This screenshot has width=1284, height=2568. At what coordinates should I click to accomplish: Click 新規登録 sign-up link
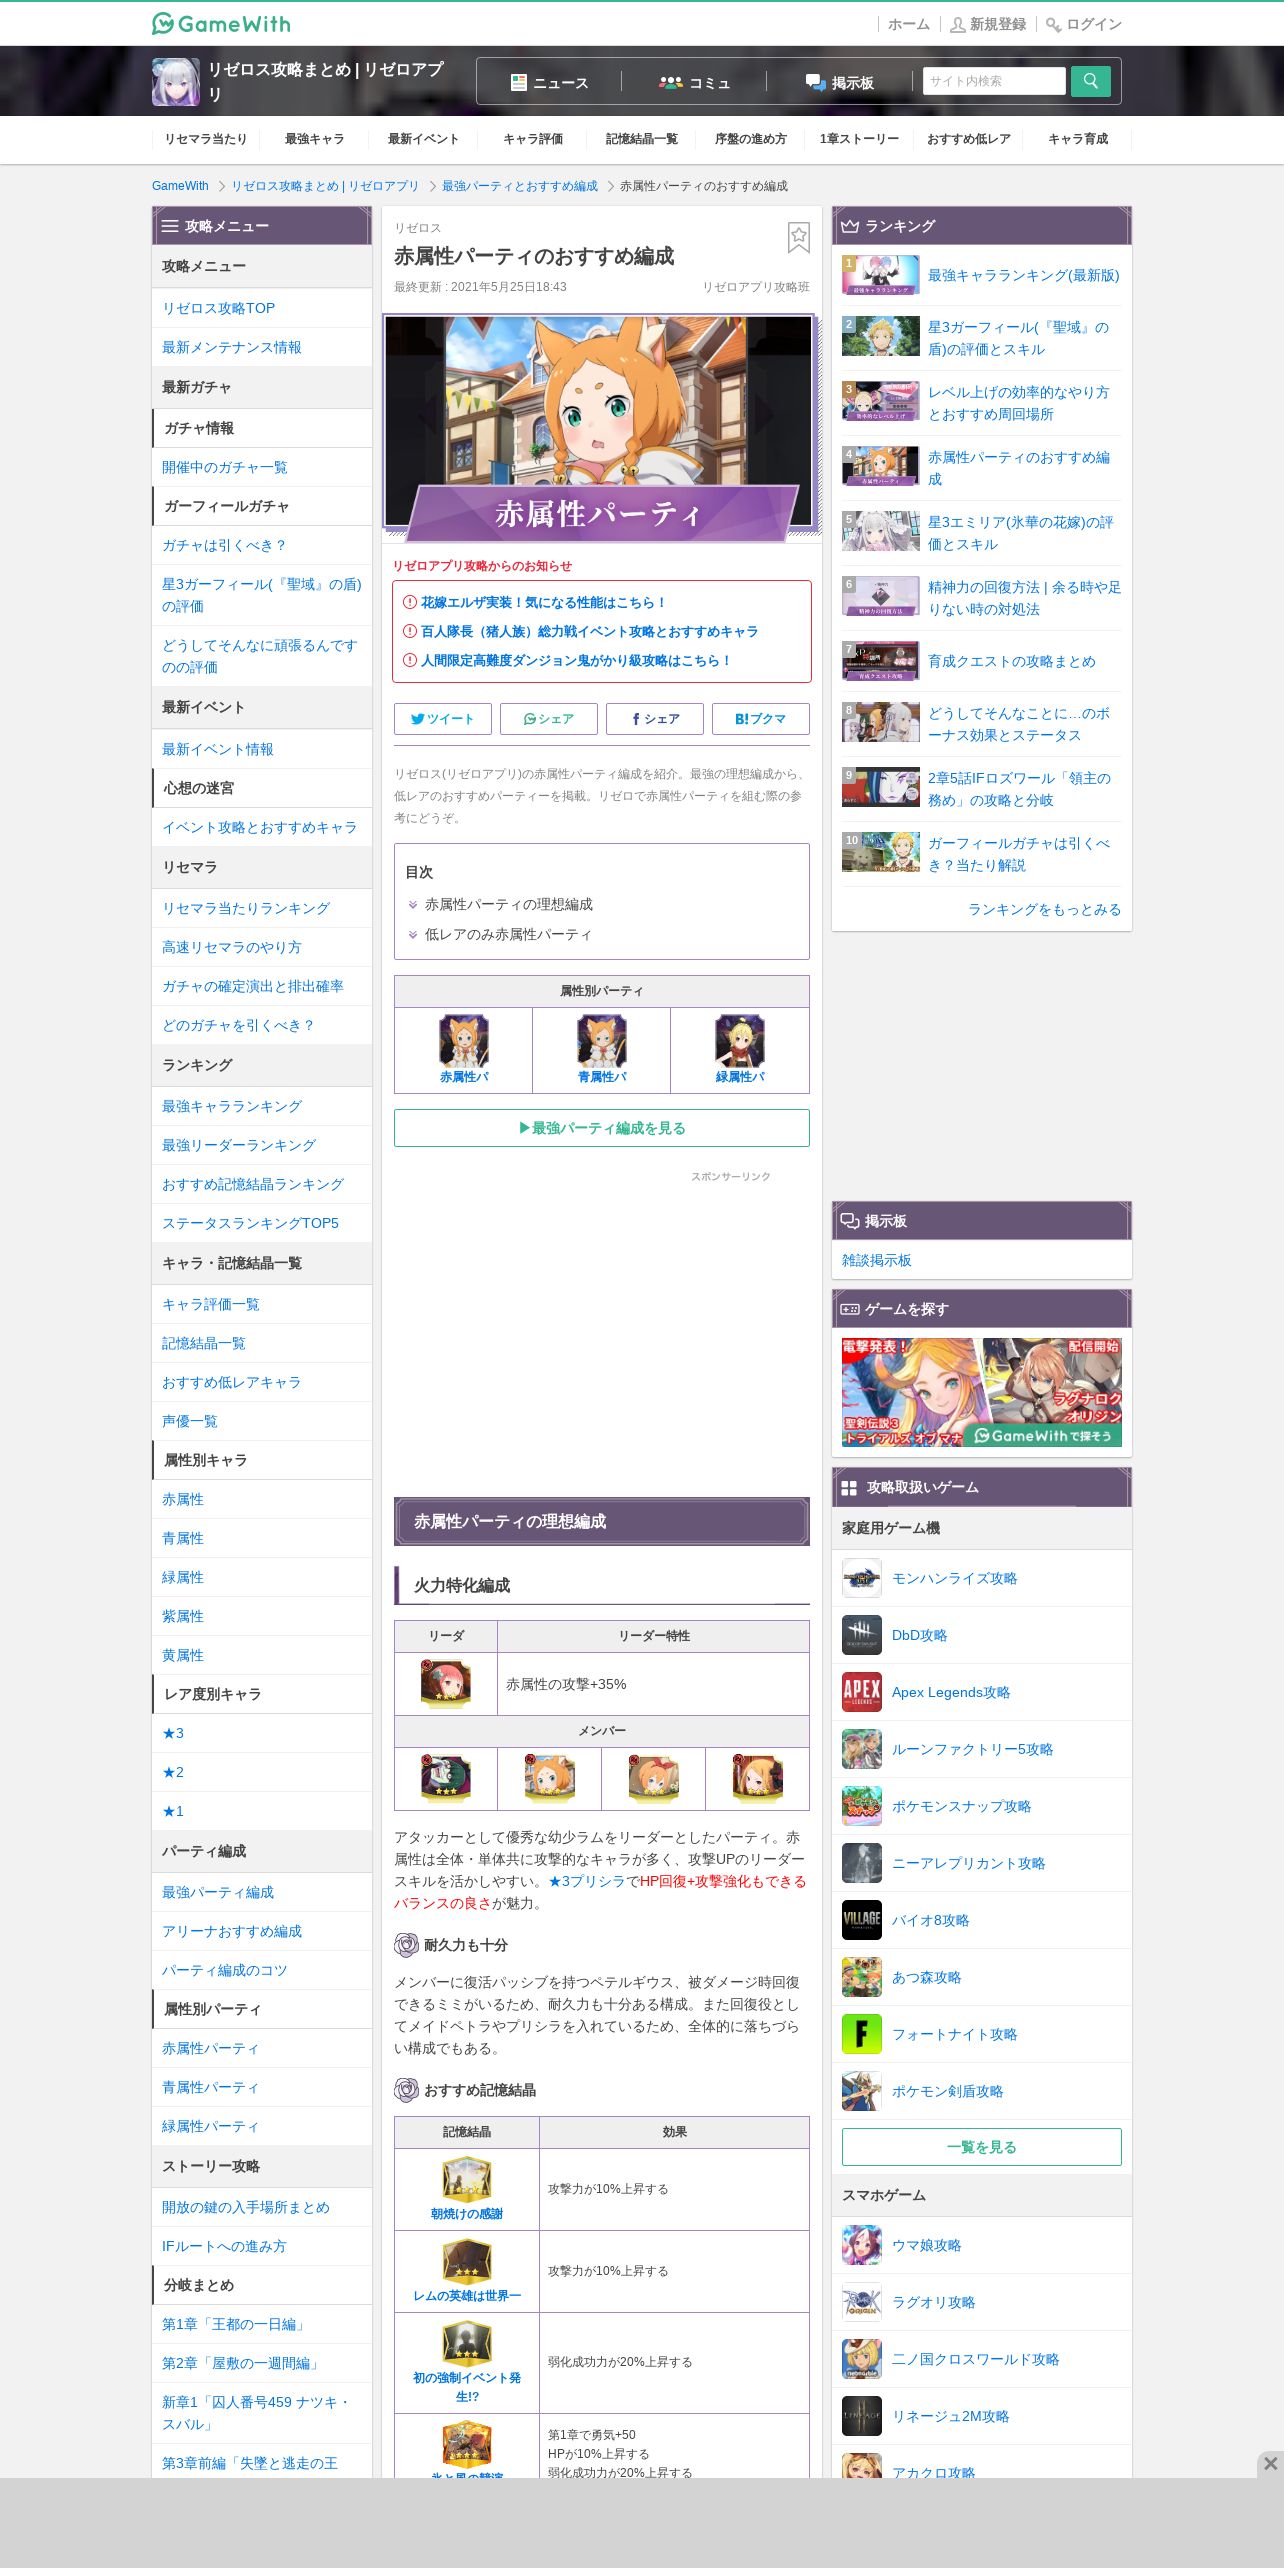click(988, 24)
